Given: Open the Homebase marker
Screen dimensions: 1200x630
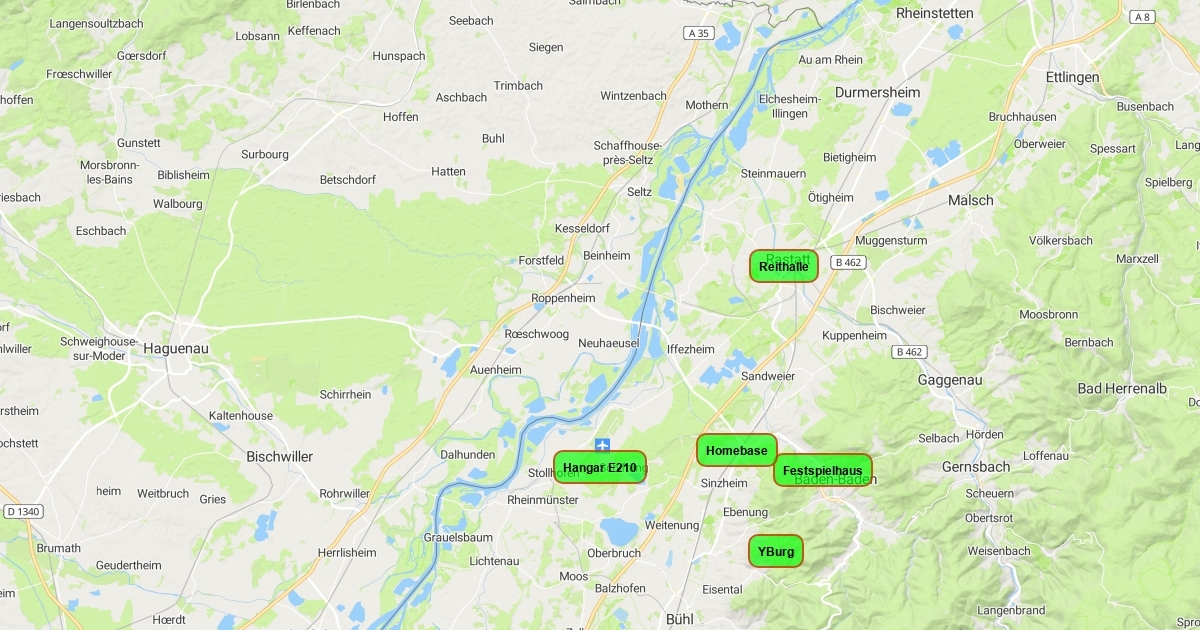Looking at the screenshot, I should [737, 450].
